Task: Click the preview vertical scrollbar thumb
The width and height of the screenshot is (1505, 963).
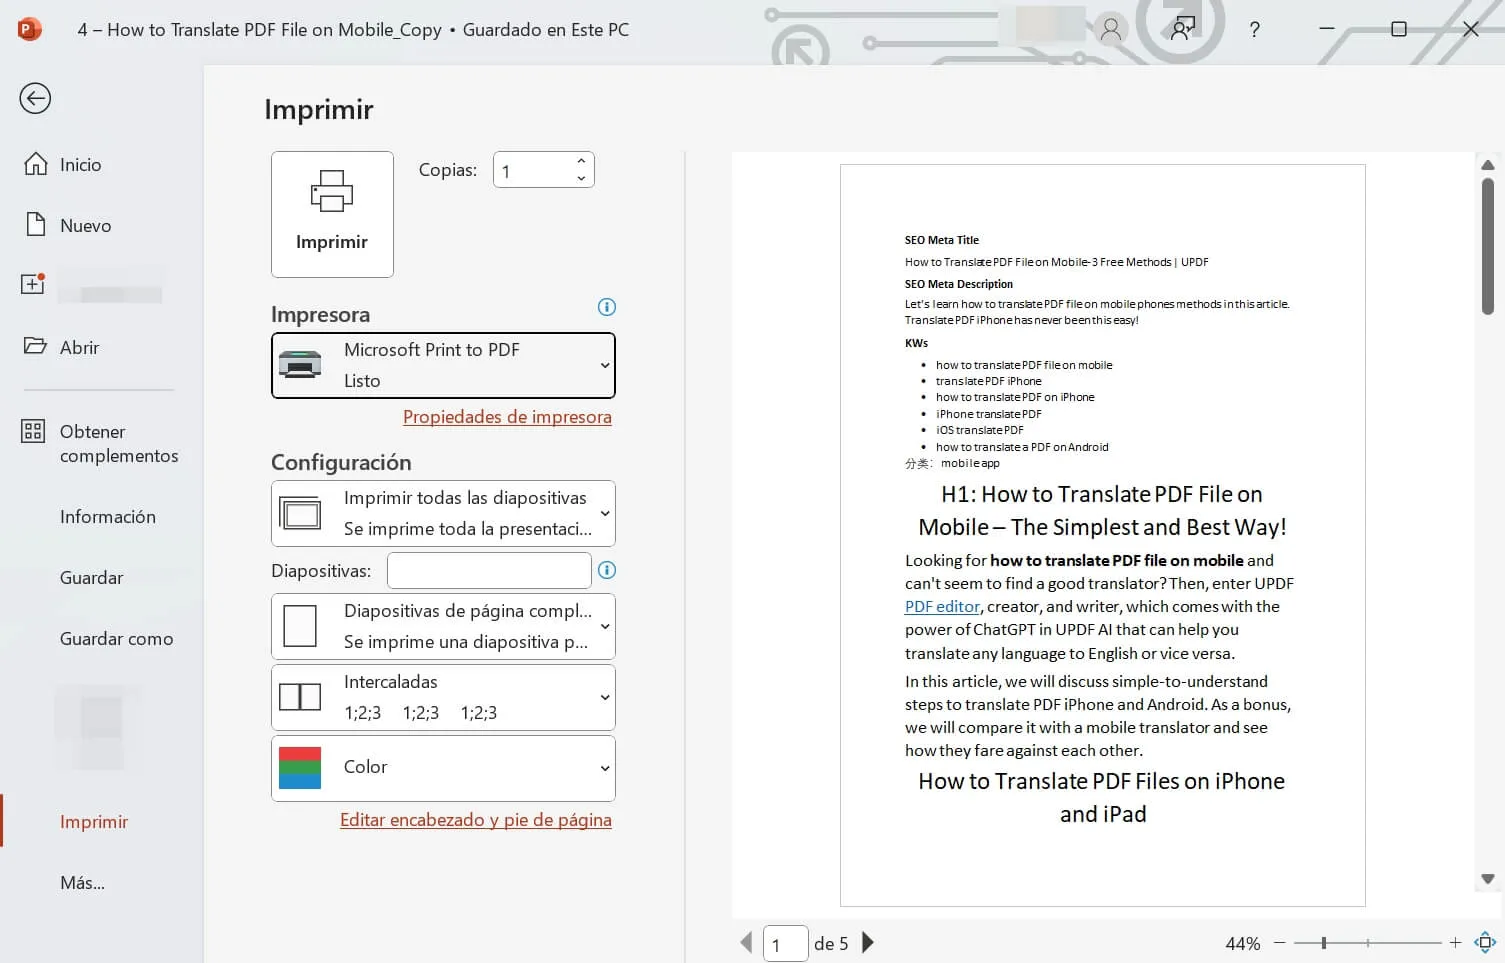Action: pos(1488,247)
